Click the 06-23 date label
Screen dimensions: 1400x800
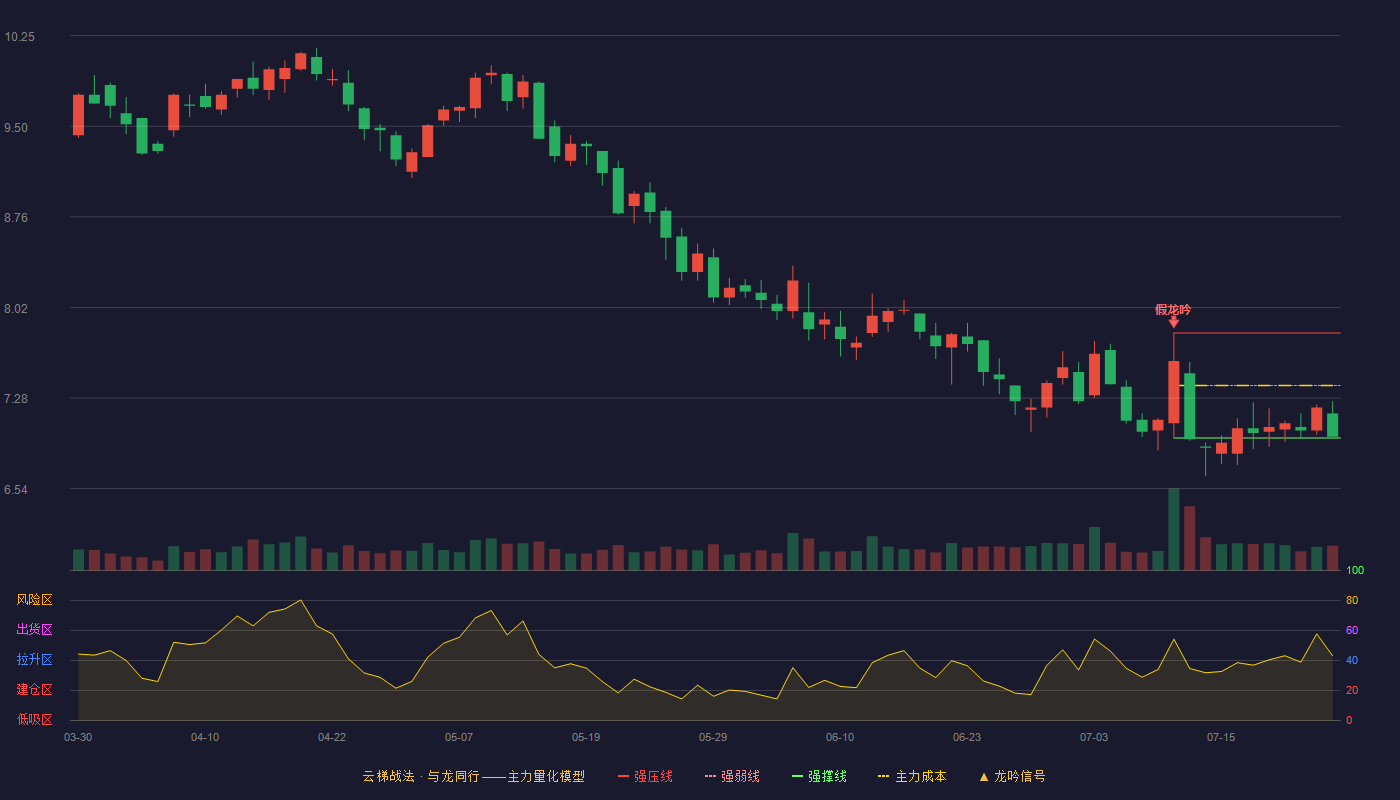[967, 737]
